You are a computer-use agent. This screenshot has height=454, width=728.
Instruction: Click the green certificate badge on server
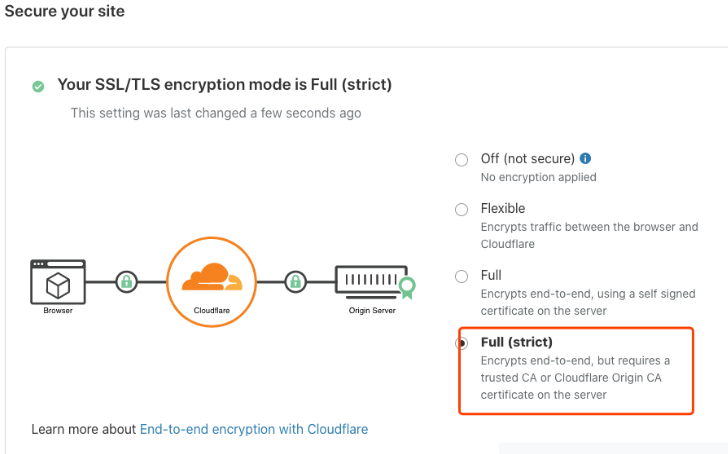coord(407,290)
